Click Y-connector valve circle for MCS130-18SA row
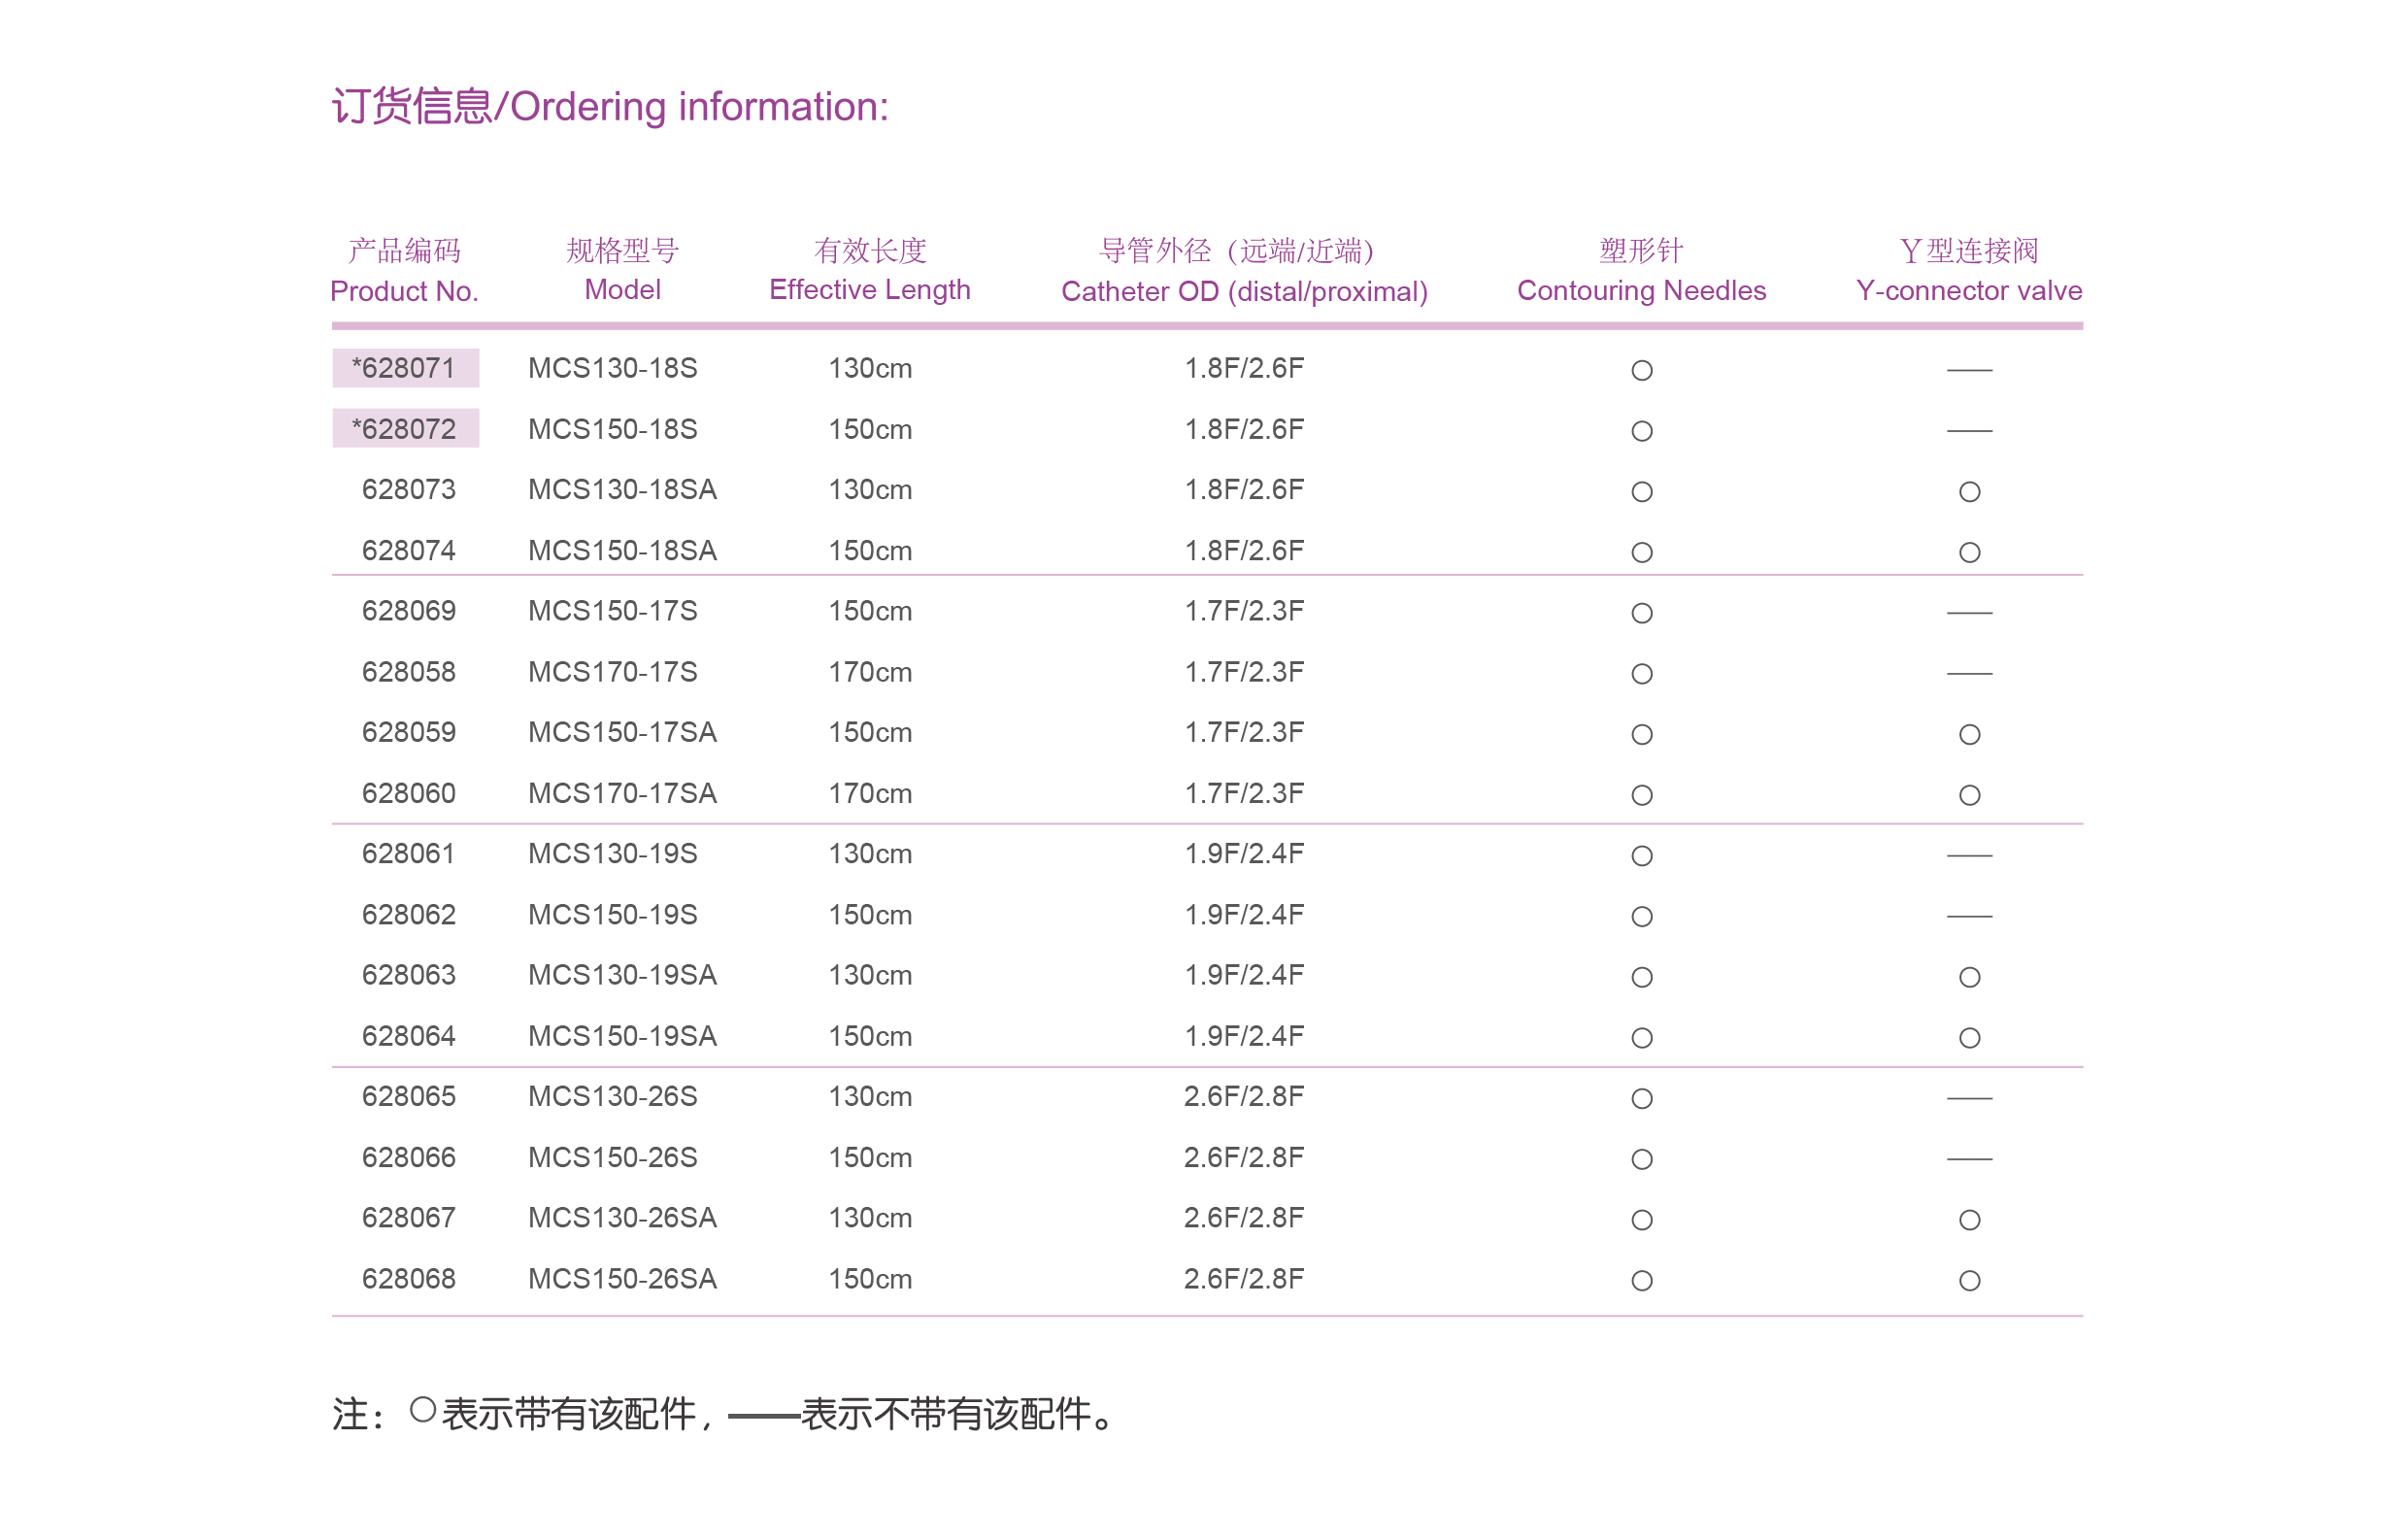This screenshot has height=1540, width=2408. (1969, 491)
